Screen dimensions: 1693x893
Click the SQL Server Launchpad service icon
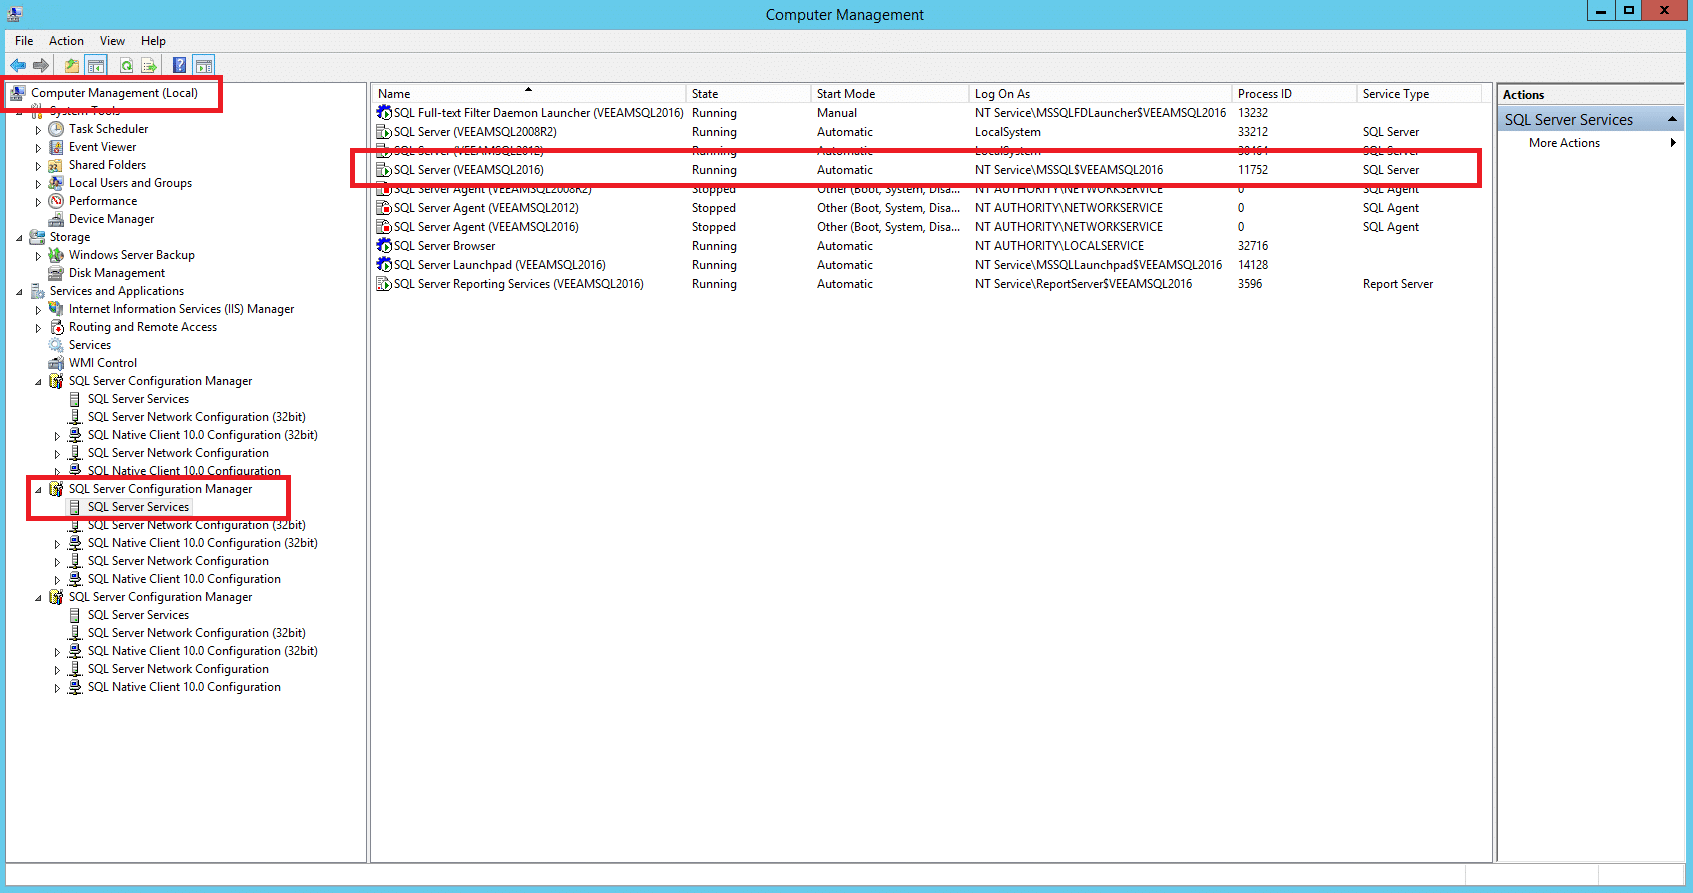(384, 265)
